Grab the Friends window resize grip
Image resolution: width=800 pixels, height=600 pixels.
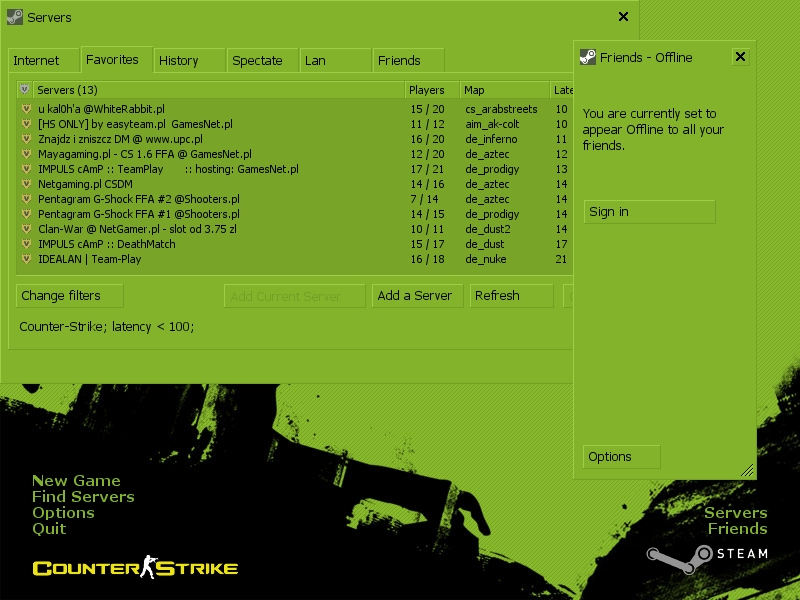(x=747, y=470)
